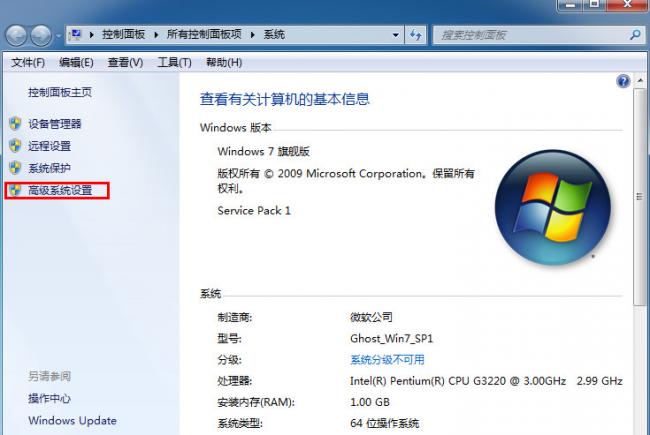The width and height of the screenshot is (650, 435).
Task: Expand the arrow before 所有控制面板项 breadcrumb
Action: click(x=156, y=35)
